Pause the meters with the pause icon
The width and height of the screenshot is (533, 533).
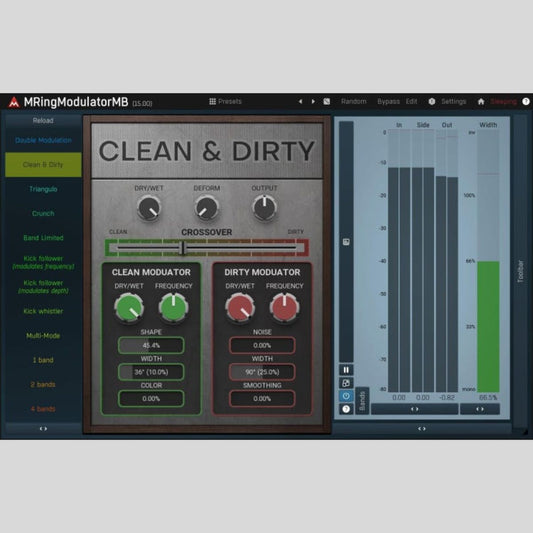(x=346, y=370)
